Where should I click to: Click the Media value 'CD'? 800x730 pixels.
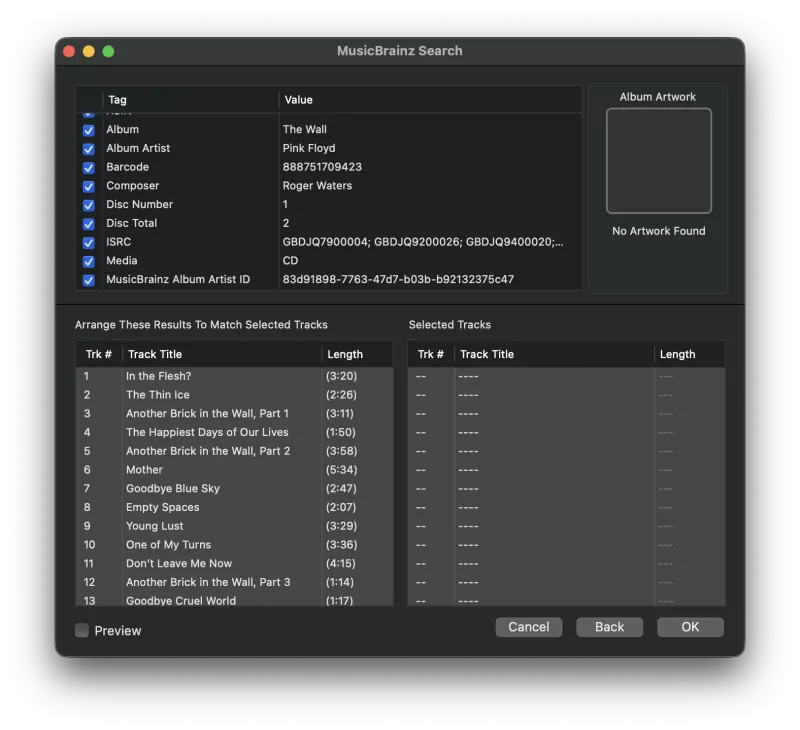pos(290,261)
